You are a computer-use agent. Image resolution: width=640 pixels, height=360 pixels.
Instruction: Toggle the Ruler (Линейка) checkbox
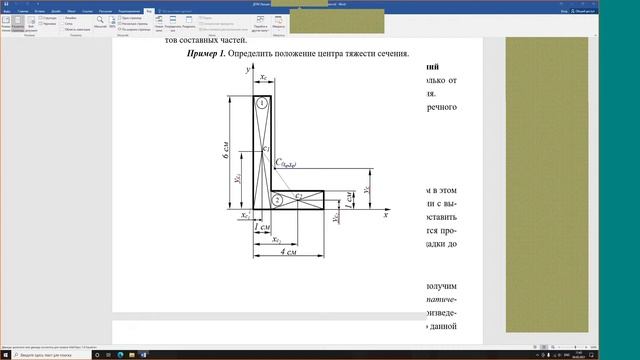click(x=69, y=18)
